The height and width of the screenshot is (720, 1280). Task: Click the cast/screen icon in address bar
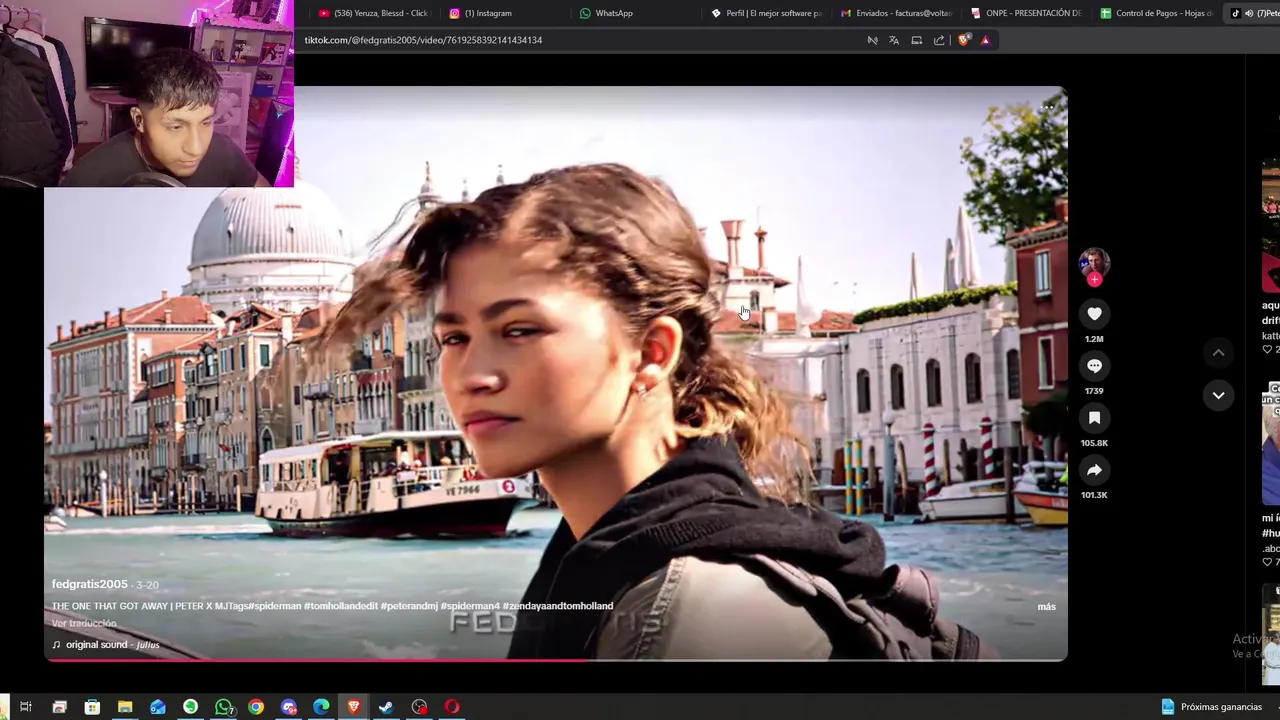916,40
